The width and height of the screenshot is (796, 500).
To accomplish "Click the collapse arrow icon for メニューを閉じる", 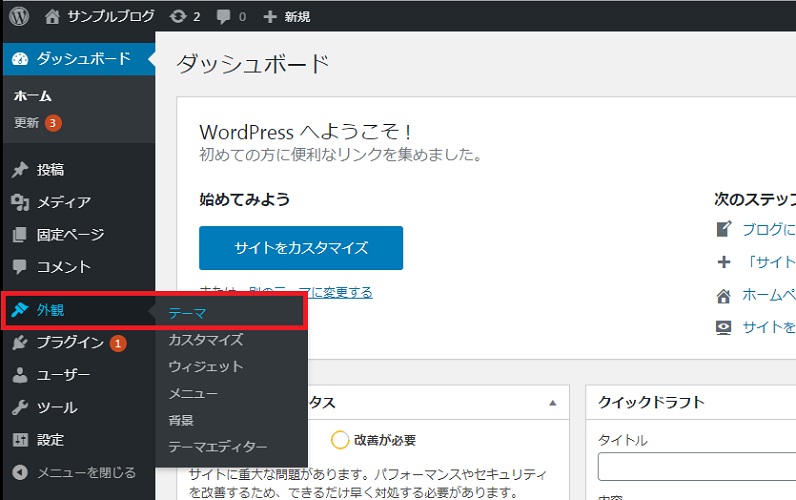I will click(x=20, y=473).
